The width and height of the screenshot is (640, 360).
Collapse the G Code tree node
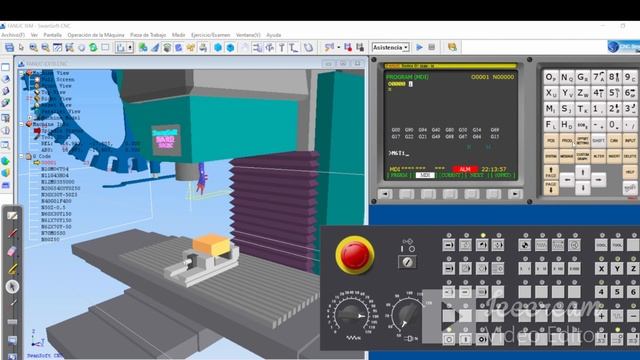click(x=22, y=156)
